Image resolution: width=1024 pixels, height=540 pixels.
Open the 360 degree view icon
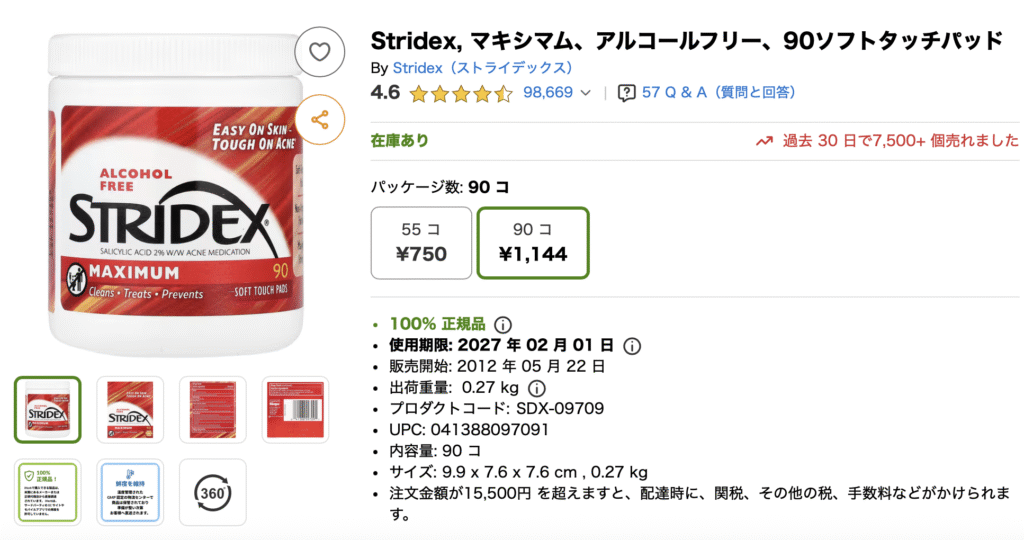212,492
